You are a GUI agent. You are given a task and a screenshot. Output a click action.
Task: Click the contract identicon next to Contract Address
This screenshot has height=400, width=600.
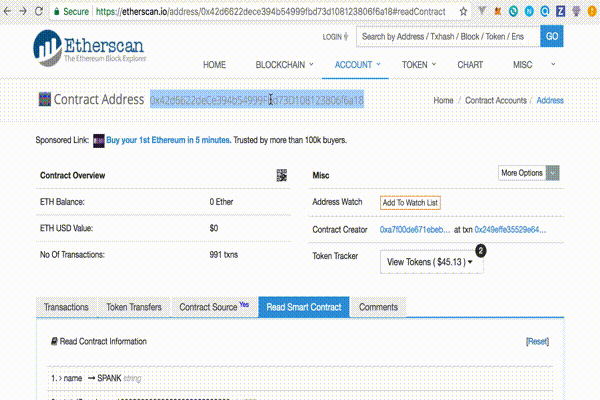pyautogui.click(x=45, y=100)
